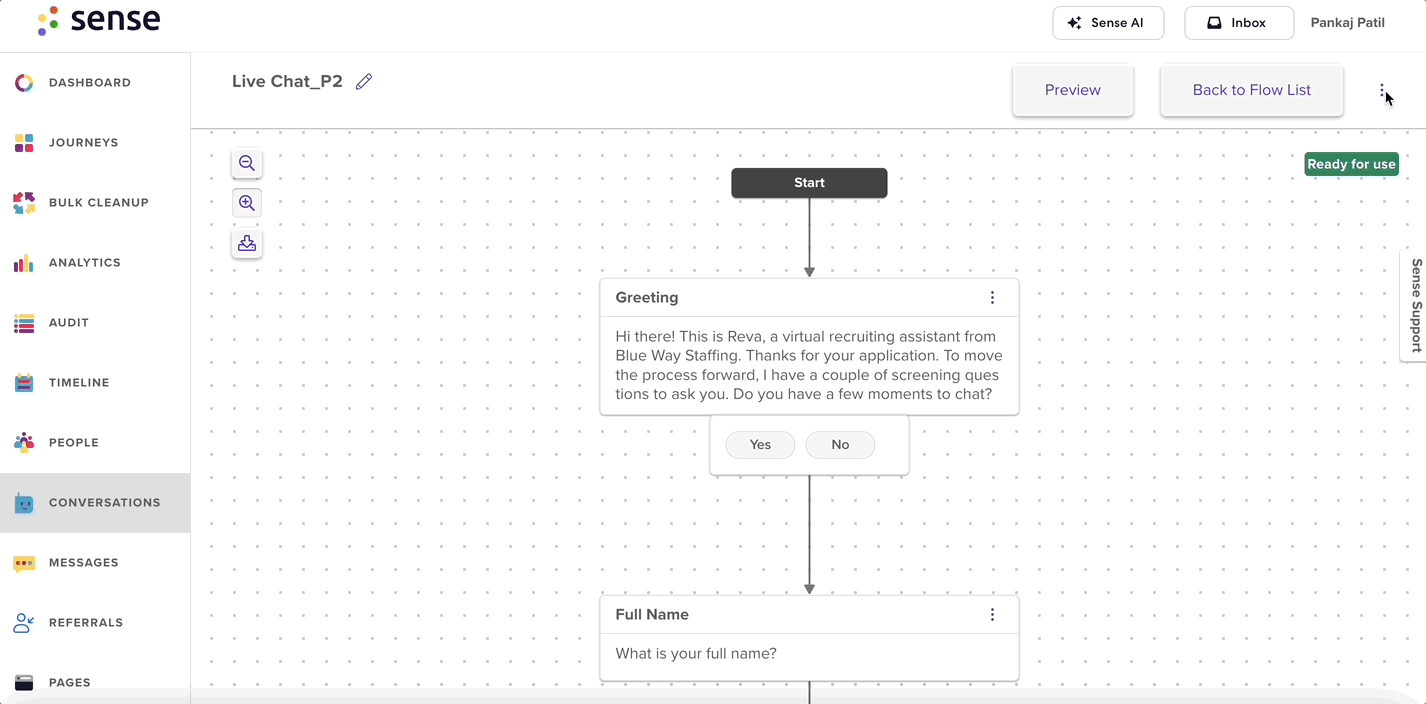Open the flow header kebab menu
The image size is (1426, 704).
pyautogui.click(x=1382, y=91)
